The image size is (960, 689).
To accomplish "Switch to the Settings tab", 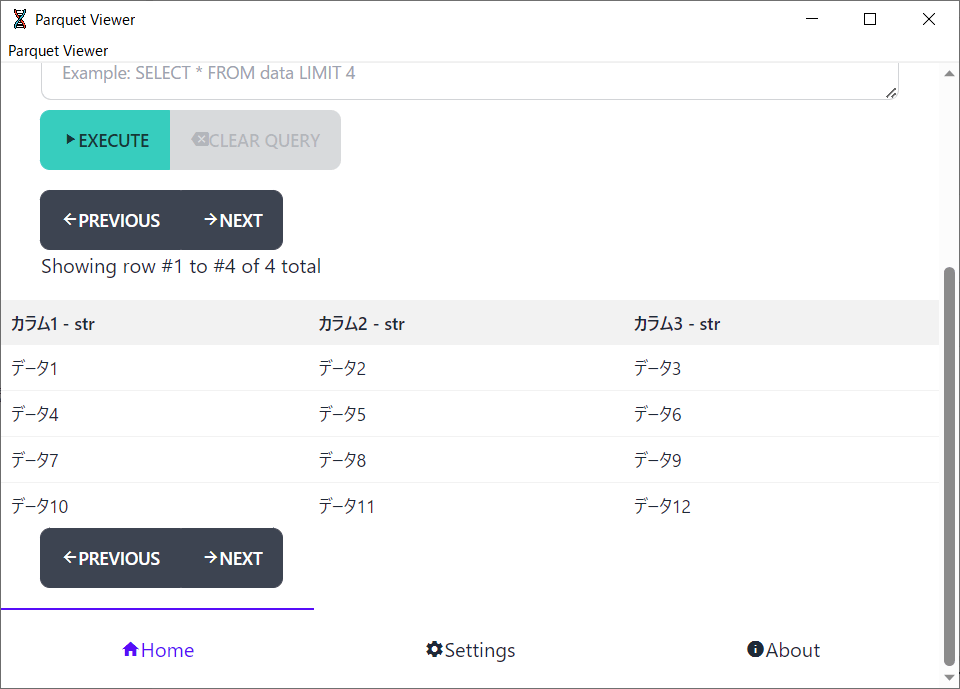I will pyautogui.click(x=470, y=650).
